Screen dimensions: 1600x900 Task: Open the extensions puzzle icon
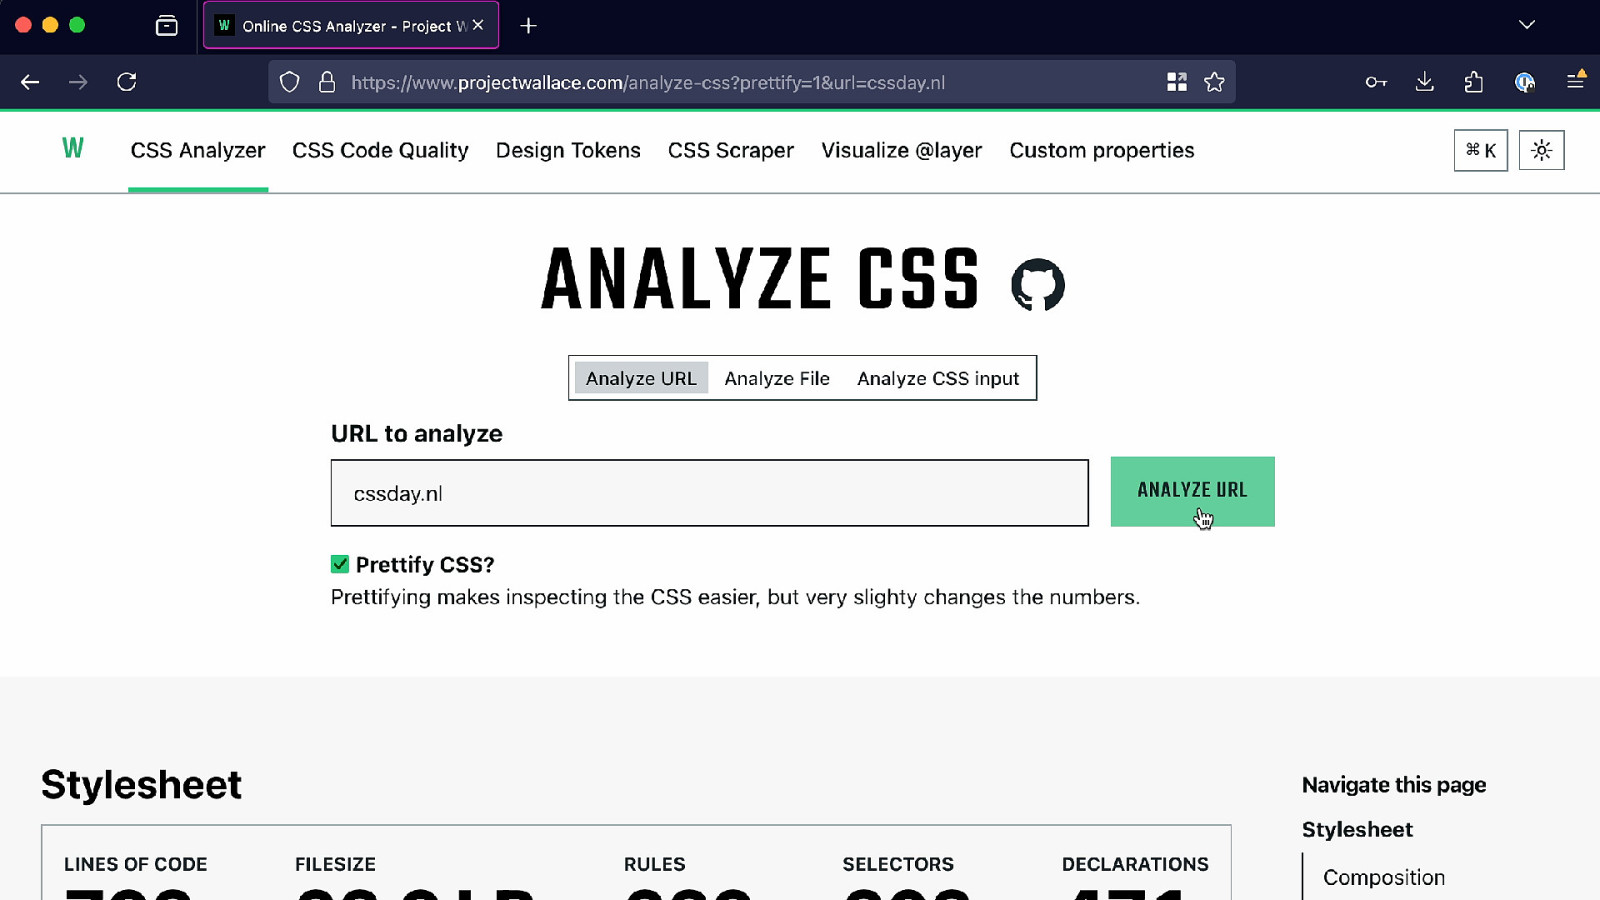[x=1474, y=82]
